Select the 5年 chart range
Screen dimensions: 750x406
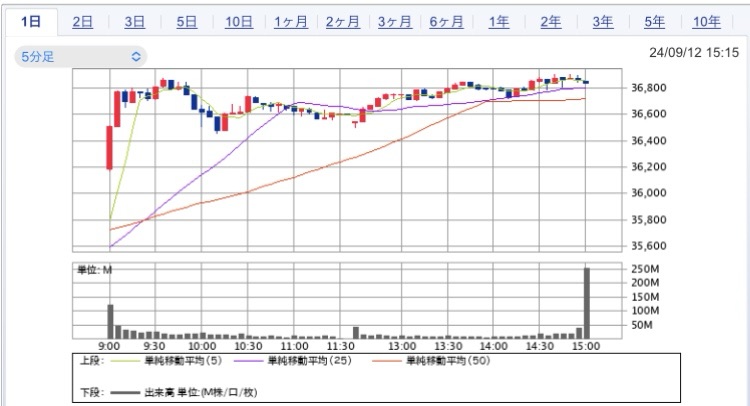tap(654, 22)
